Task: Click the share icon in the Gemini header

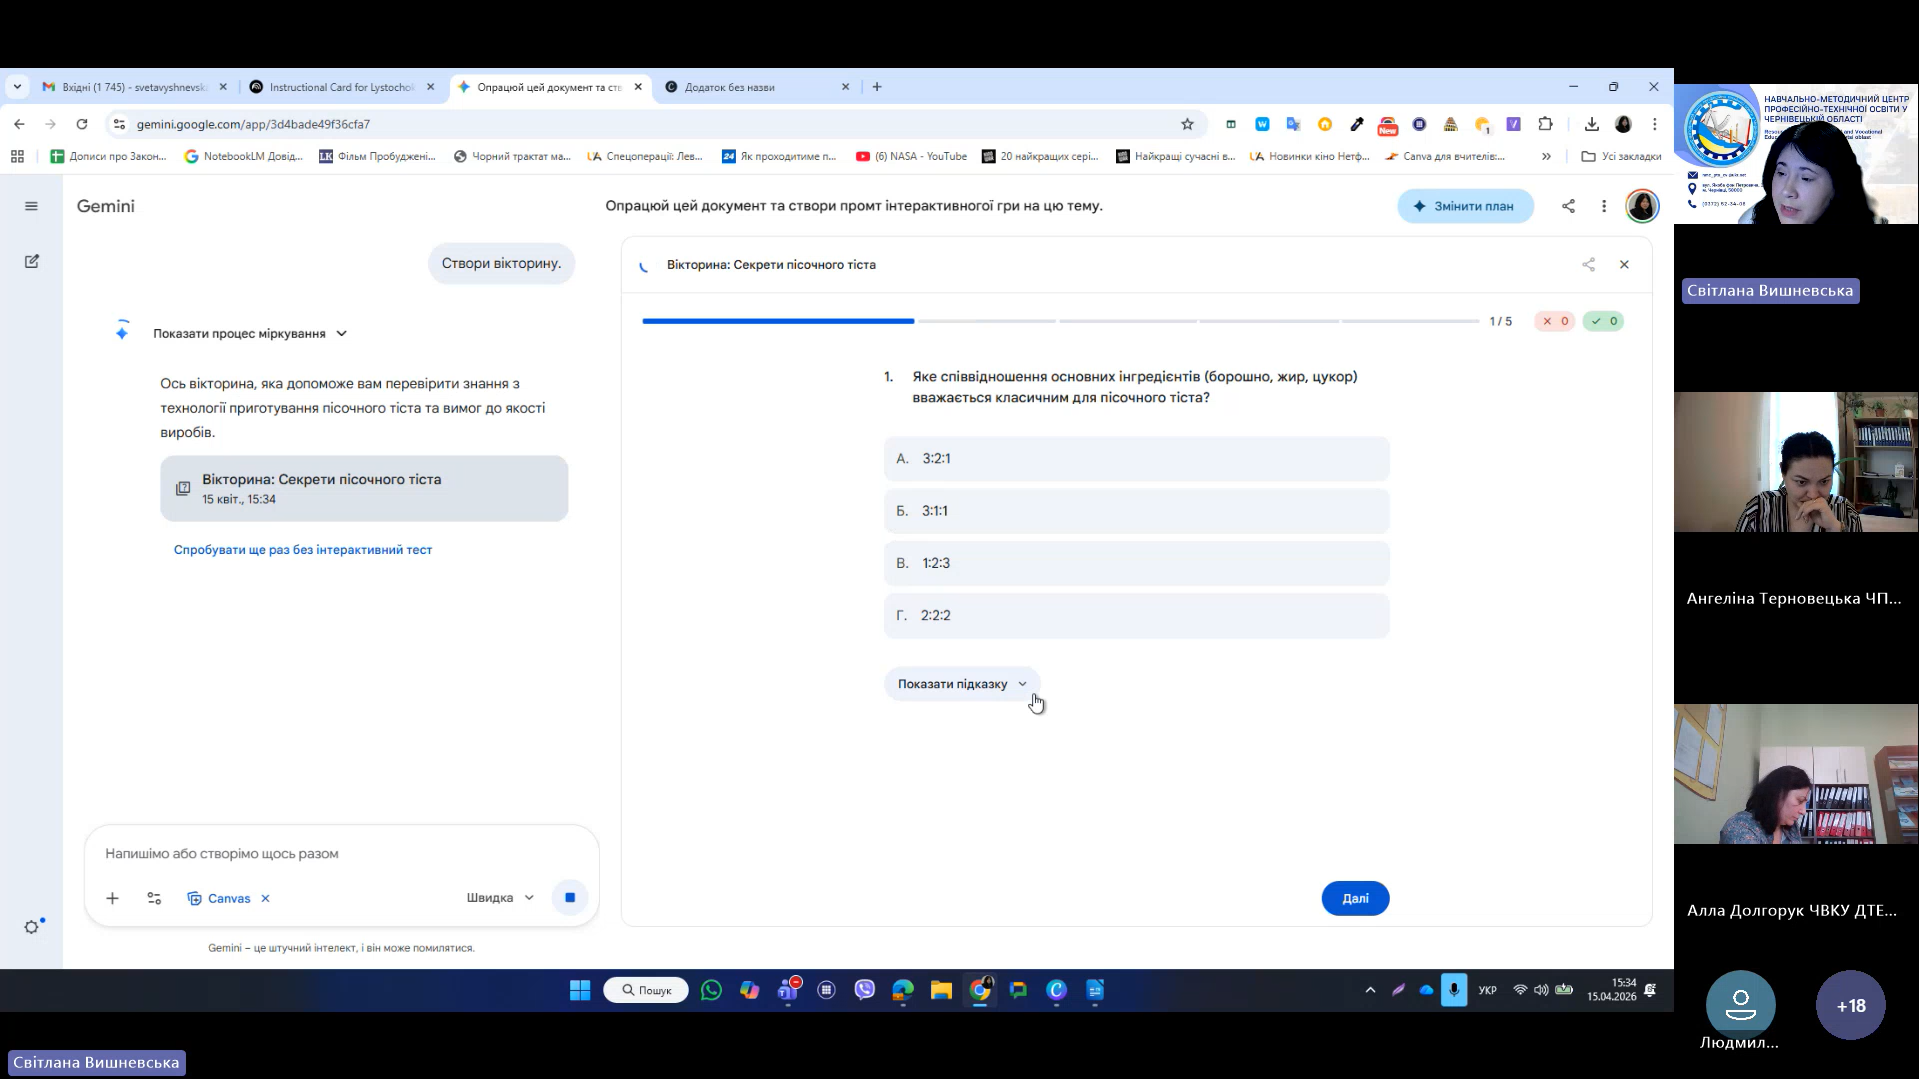Action: (x=1568, y=206)
